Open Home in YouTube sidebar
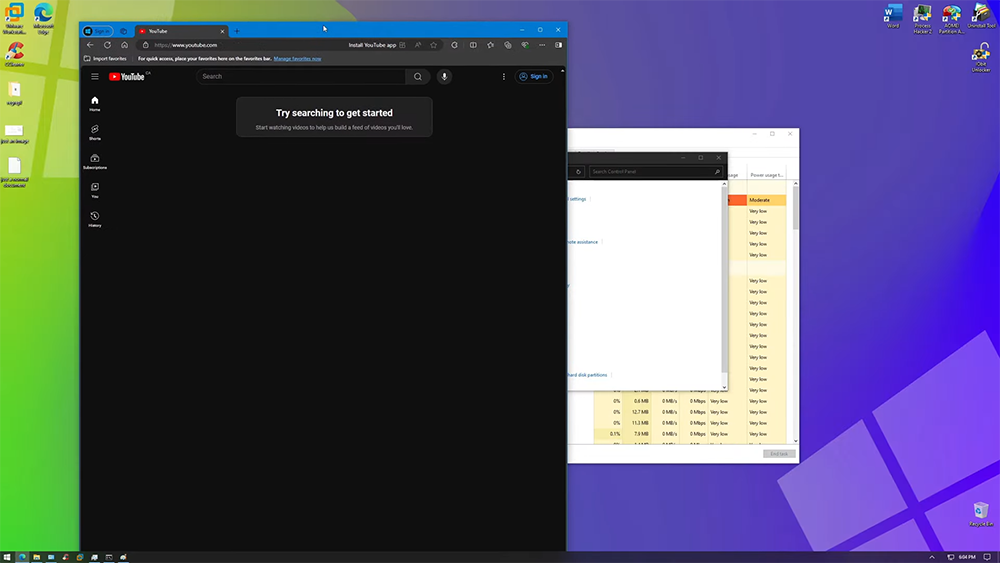Screen dimensions: 1000x563 click(x=95, y=103)
